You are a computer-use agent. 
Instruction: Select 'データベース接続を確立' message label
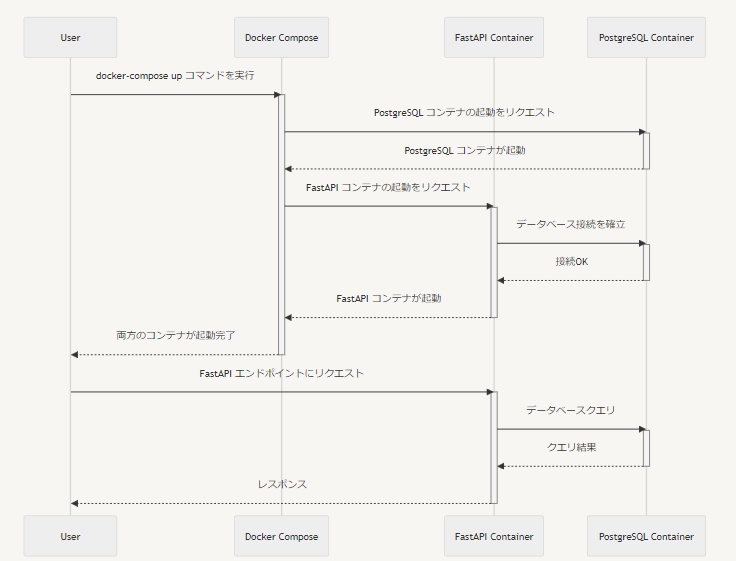[571, 224]
